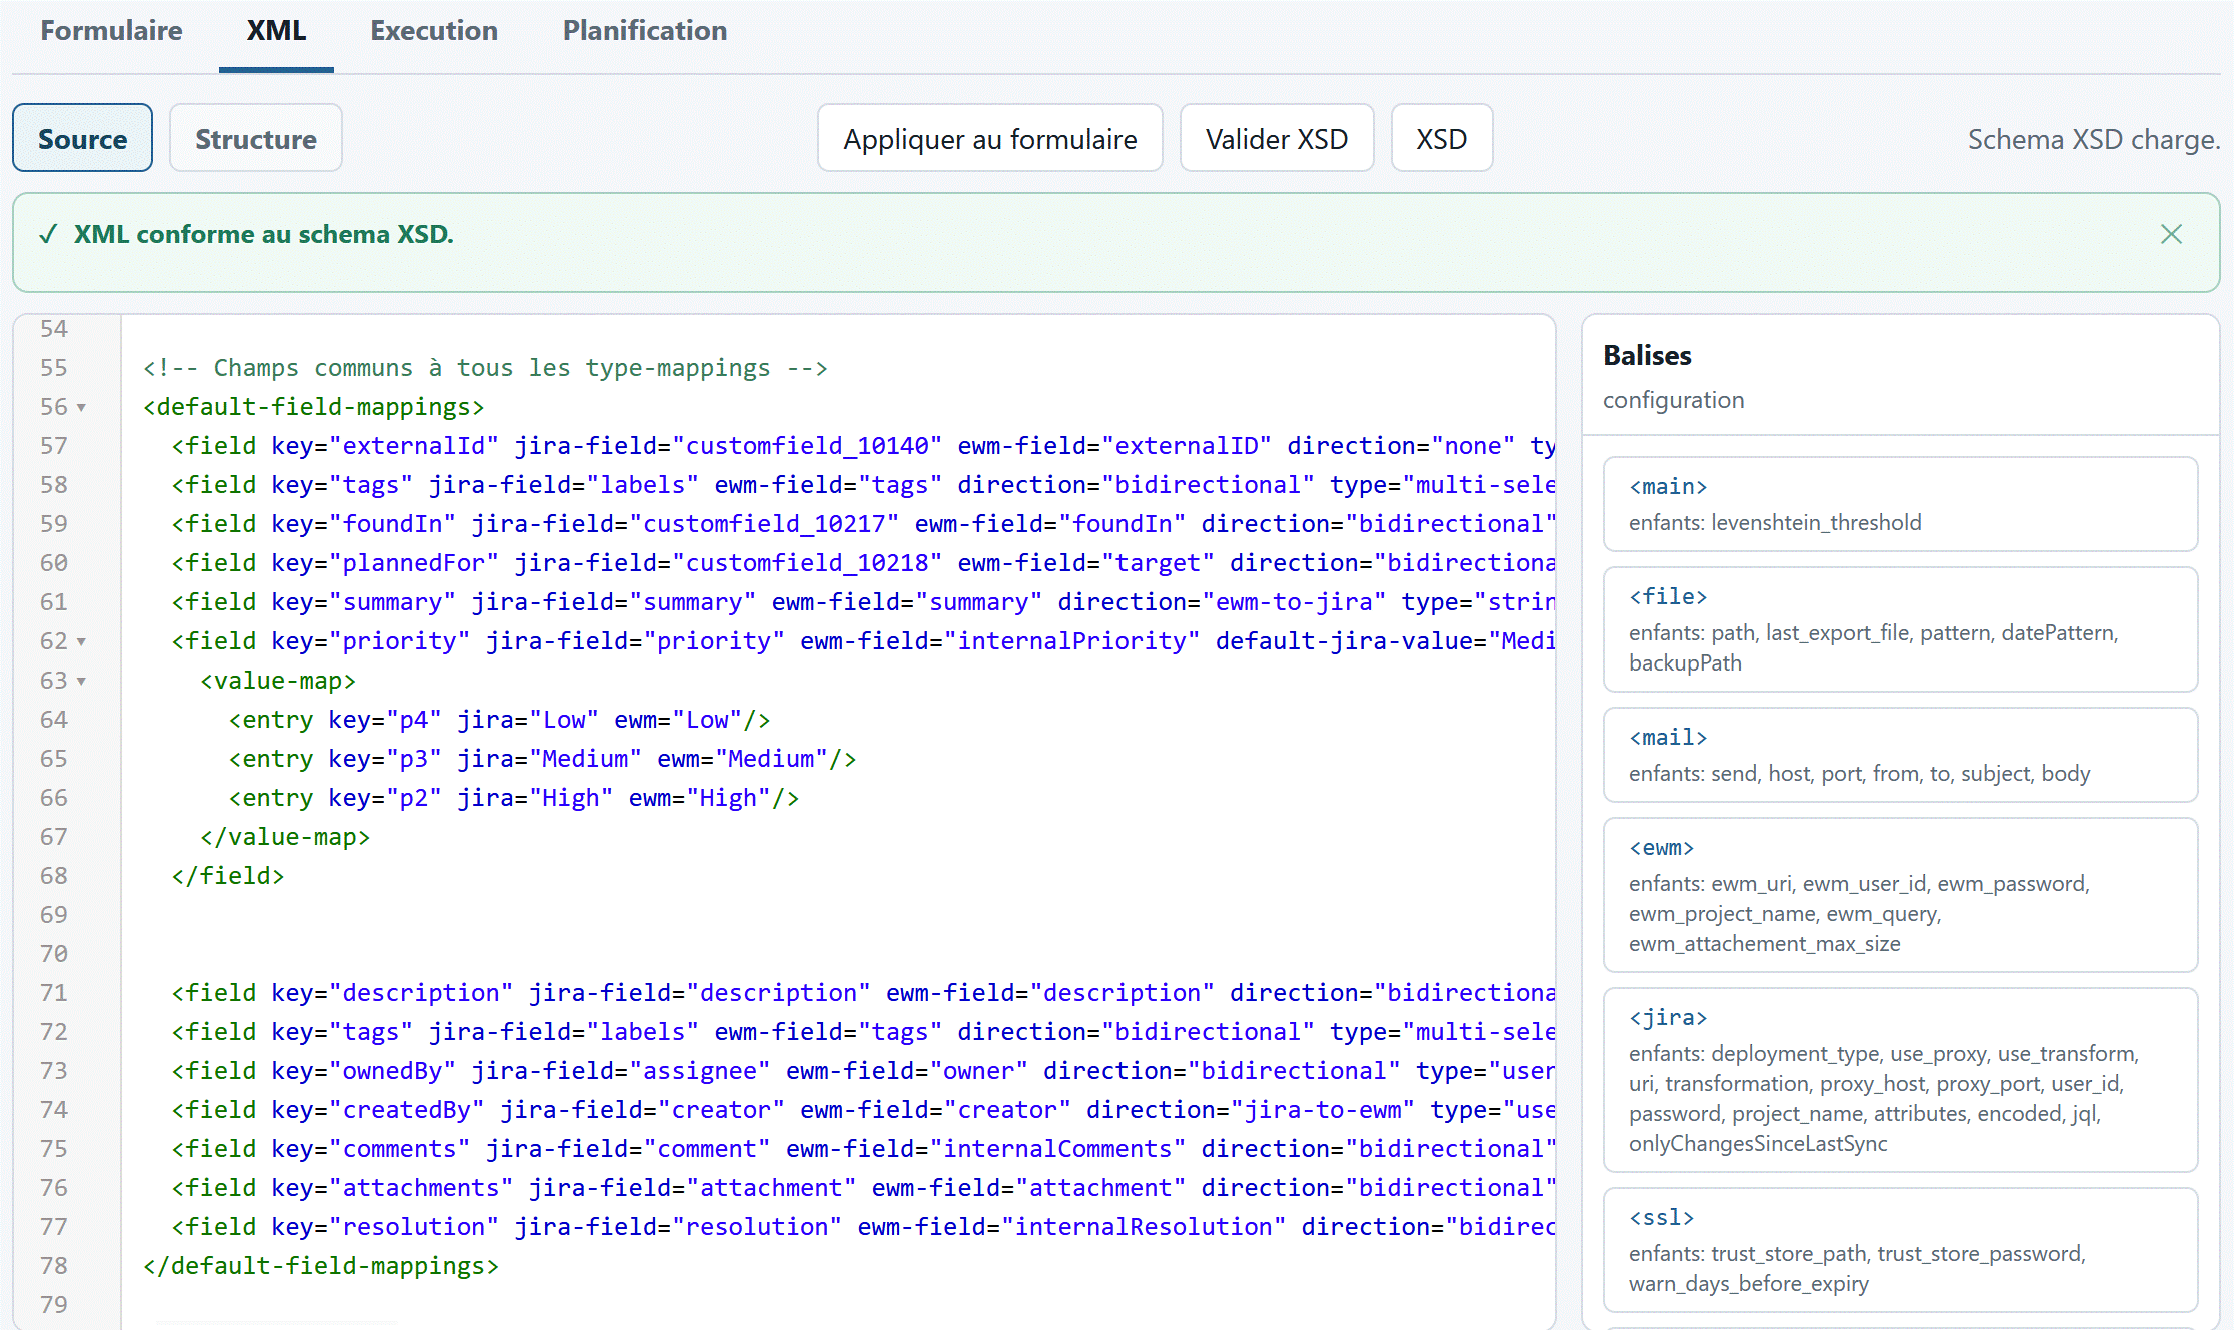Click the foundIn field line
Viewport: 2234px width, 1330px height.
[863, 524]
